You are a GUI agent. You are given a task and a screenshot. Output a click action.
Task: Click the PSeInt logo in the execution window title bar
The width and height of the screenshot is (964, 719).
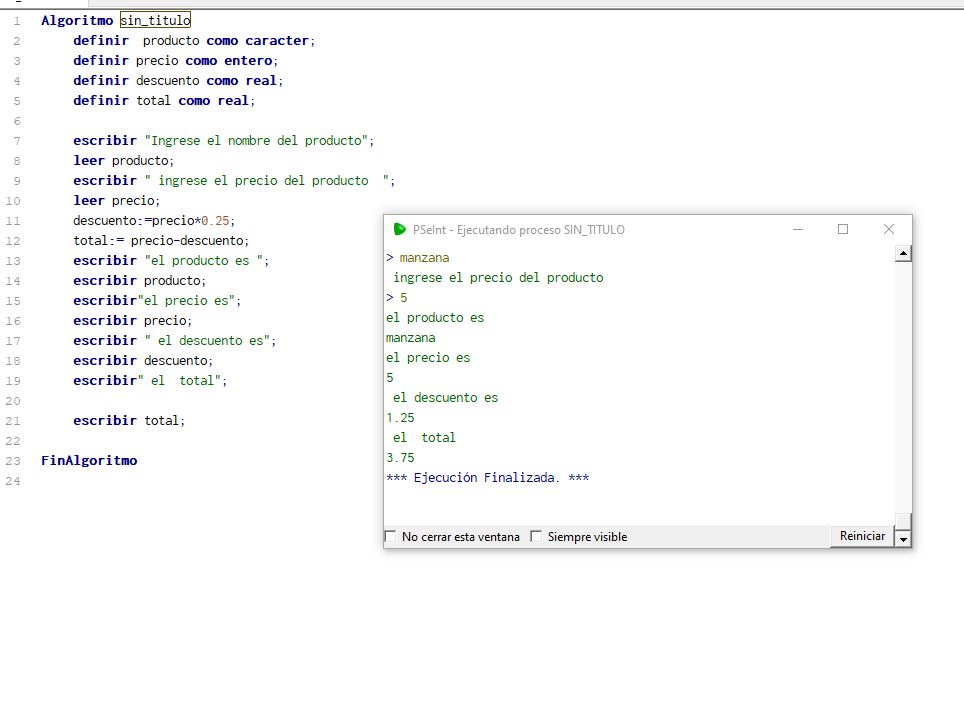click(400, 229)
